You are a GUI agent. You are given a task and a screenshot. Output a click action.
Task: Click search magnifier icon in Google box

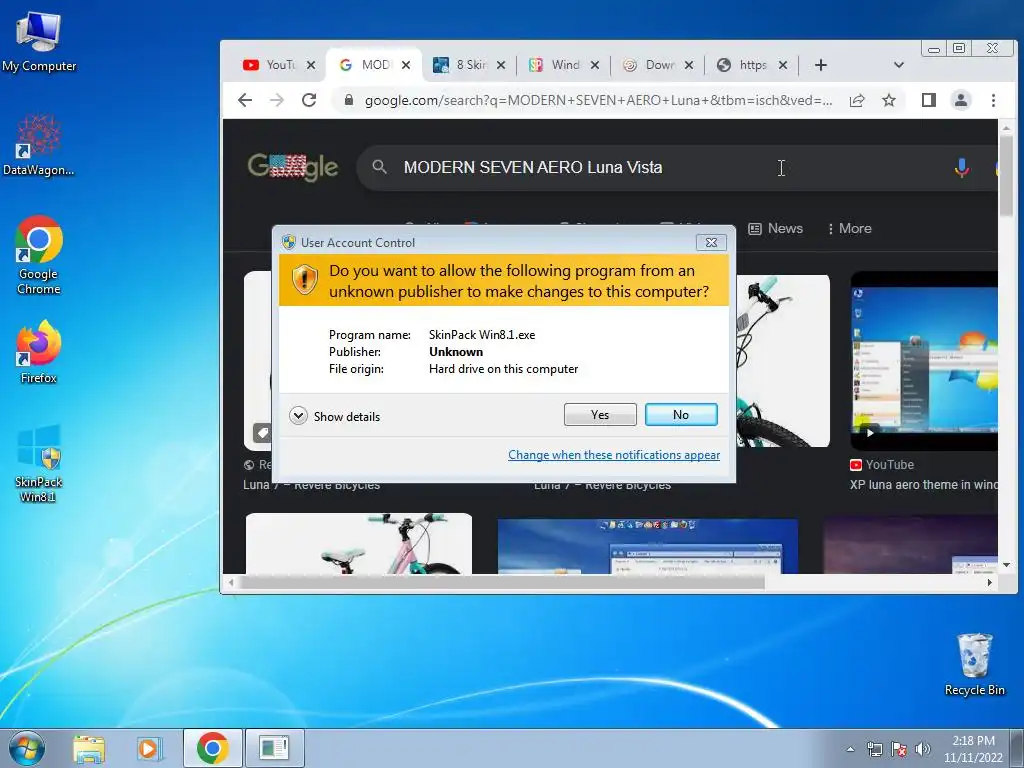[379, 167]
